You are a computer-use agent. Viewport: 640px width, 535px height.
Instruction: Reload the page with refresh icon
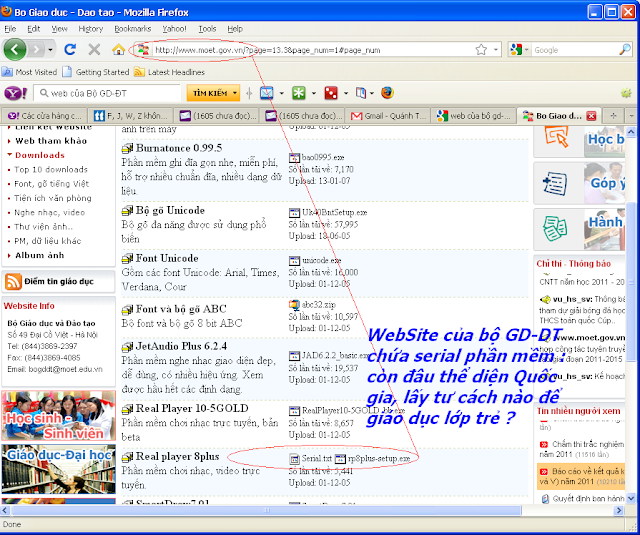(70, 50)
